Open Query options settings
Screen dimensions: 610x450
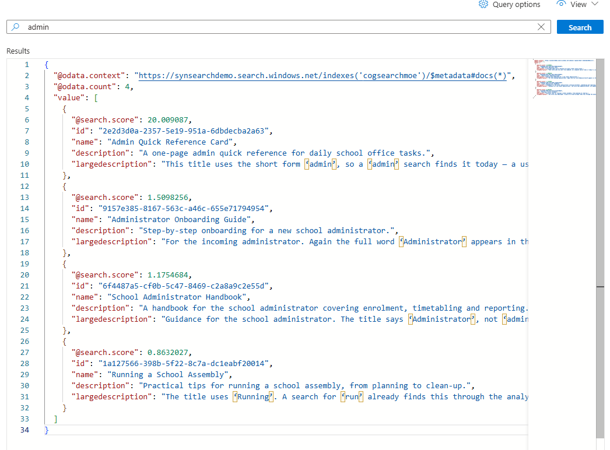(x=509, y=4)
